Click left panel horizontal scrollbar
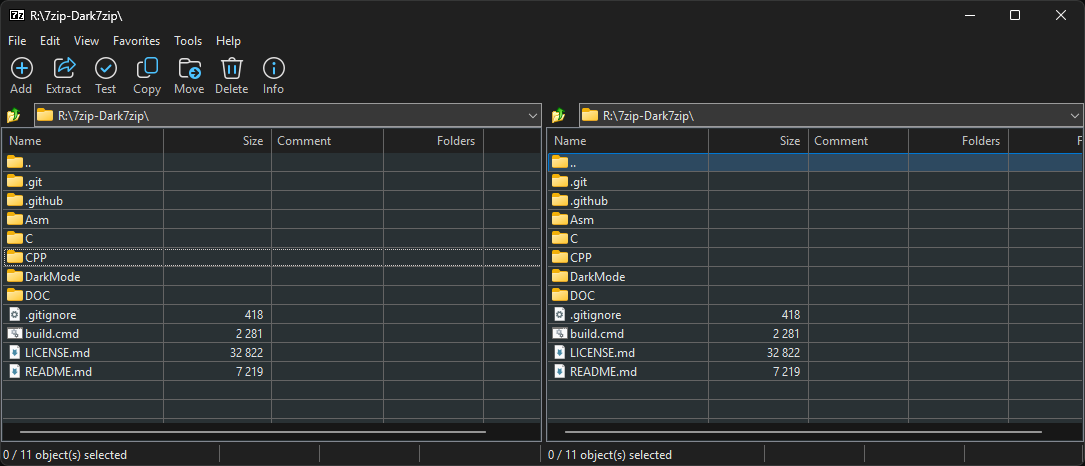 pyautogui.click(x=253, y=432)
